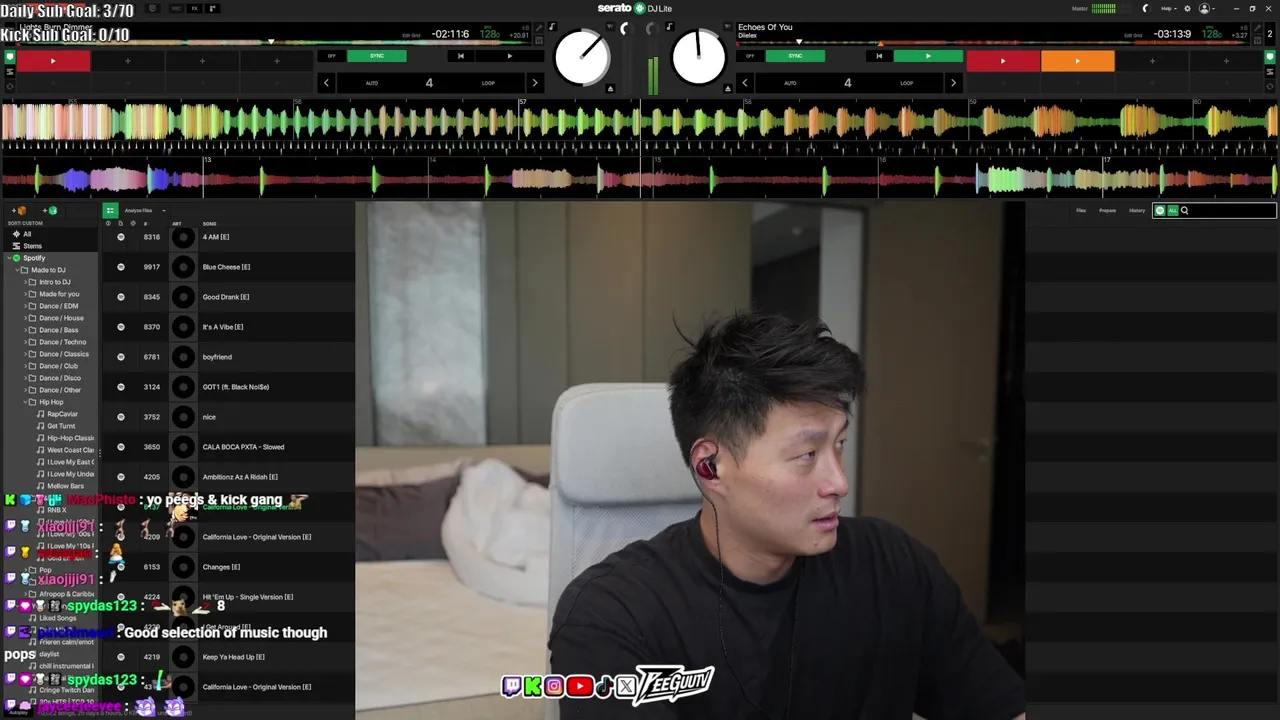Select the Stems library entry

coord(32,246)
